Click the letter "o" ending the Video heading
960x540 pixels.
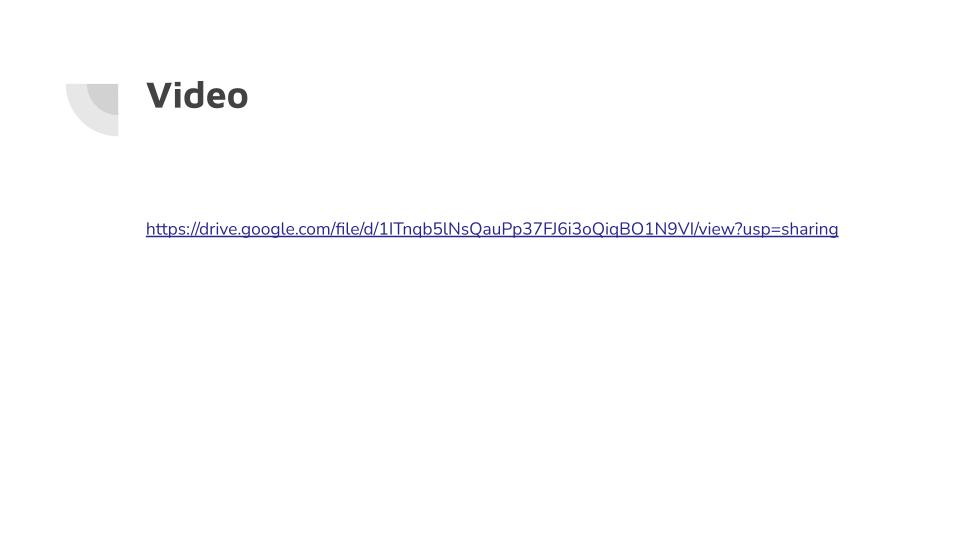click(x=236, y=99)
